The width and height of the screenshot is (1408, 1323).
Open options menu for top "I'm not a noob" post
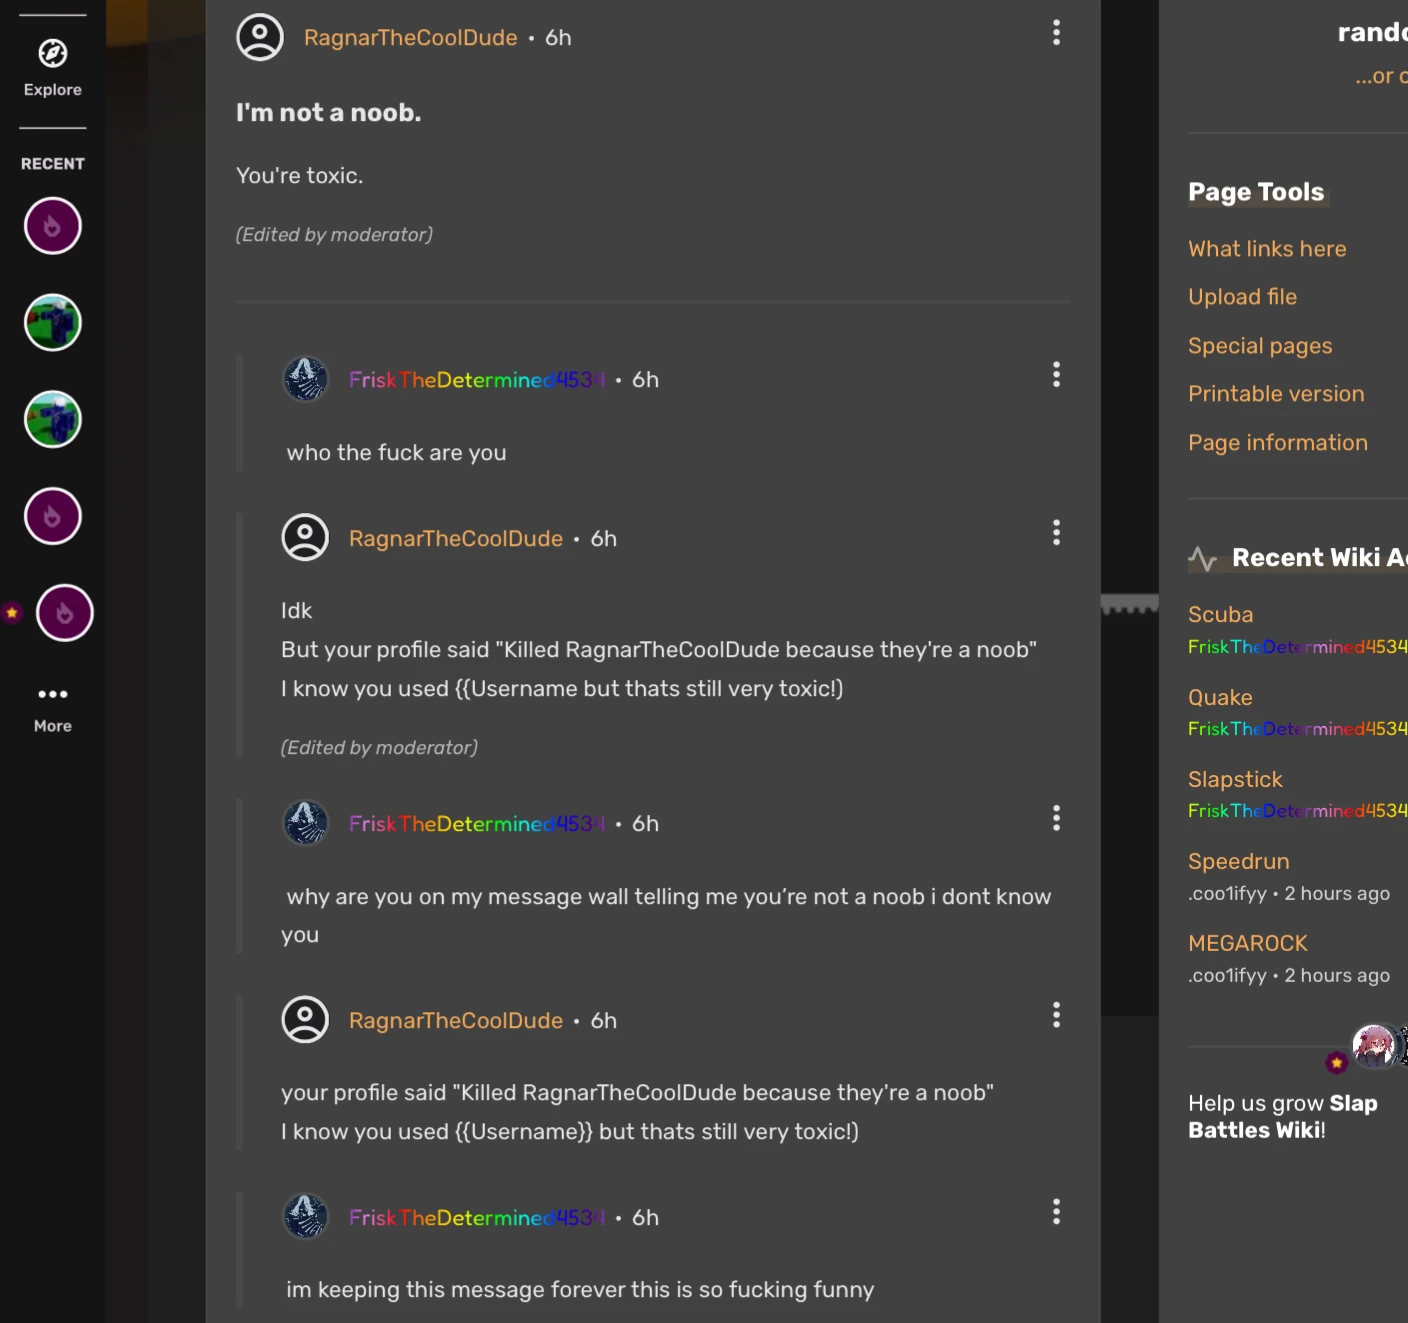[x=1056, y=33]
